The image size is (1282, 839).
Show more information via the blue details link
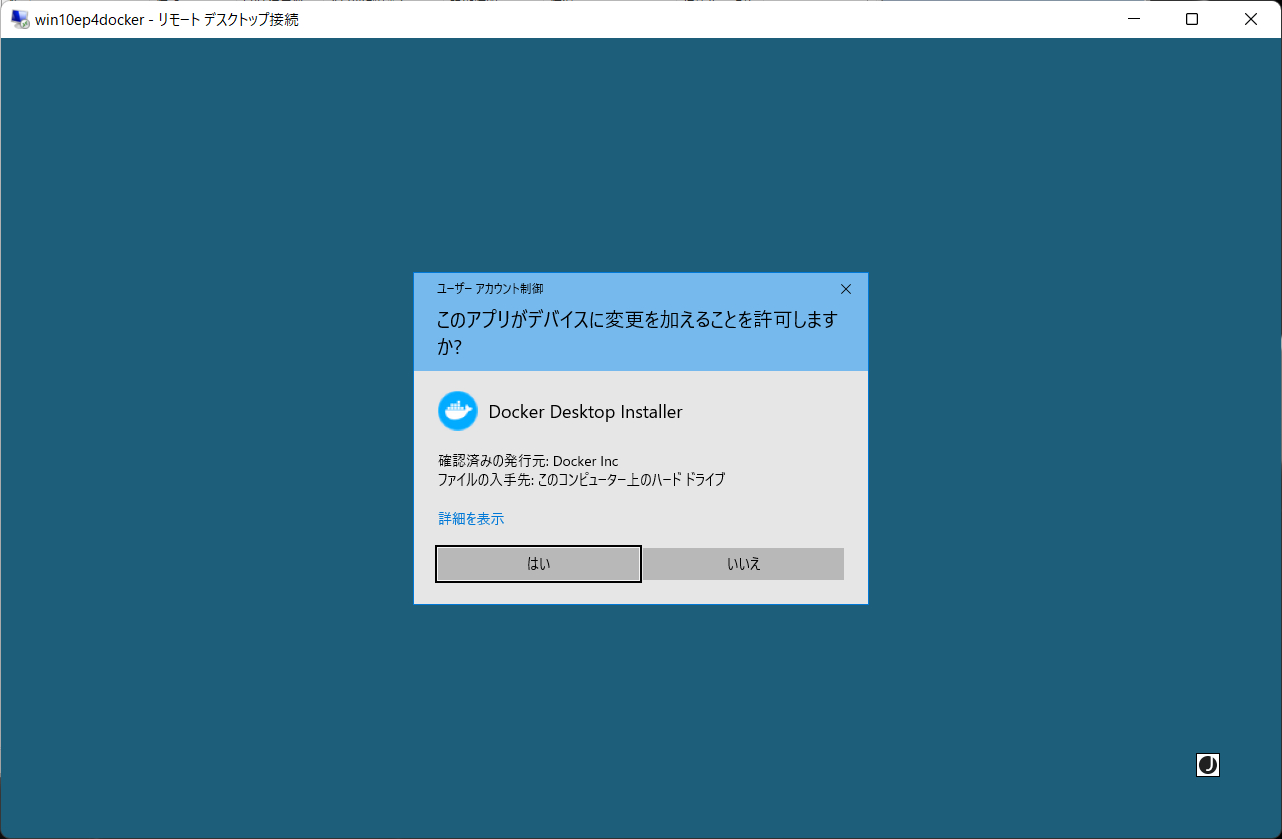coord(470,518)
